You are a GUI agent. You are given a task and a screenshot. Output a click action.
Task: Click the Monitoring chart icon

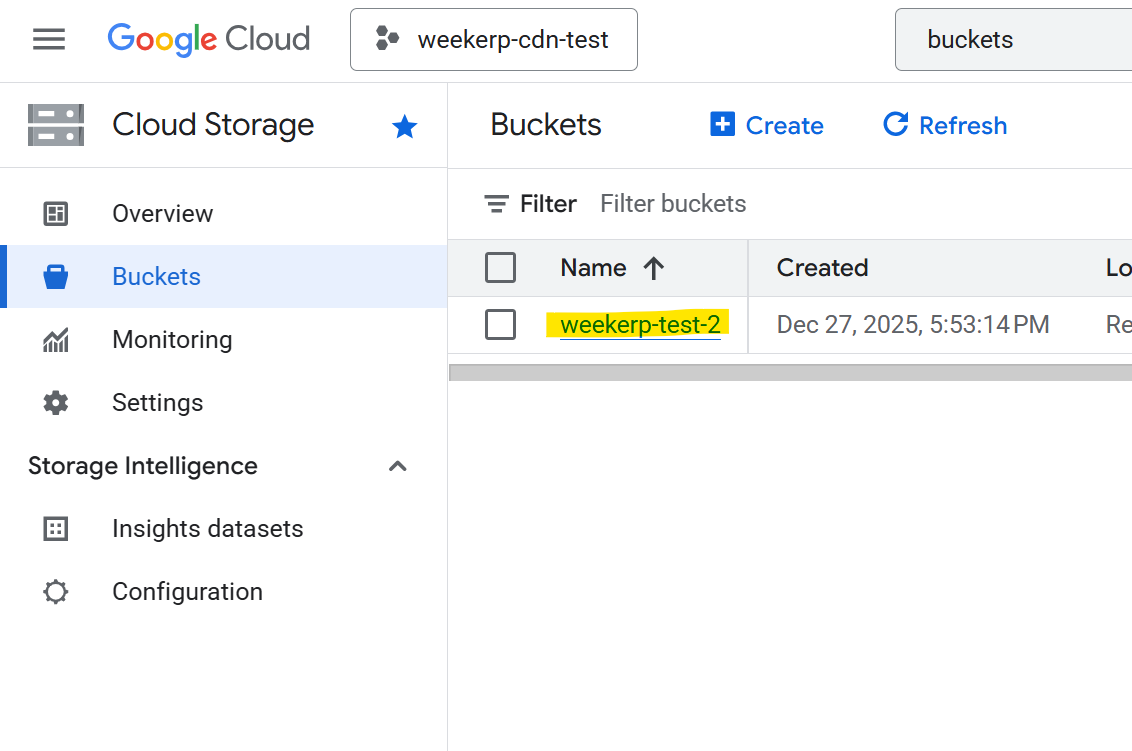[56, 340]
